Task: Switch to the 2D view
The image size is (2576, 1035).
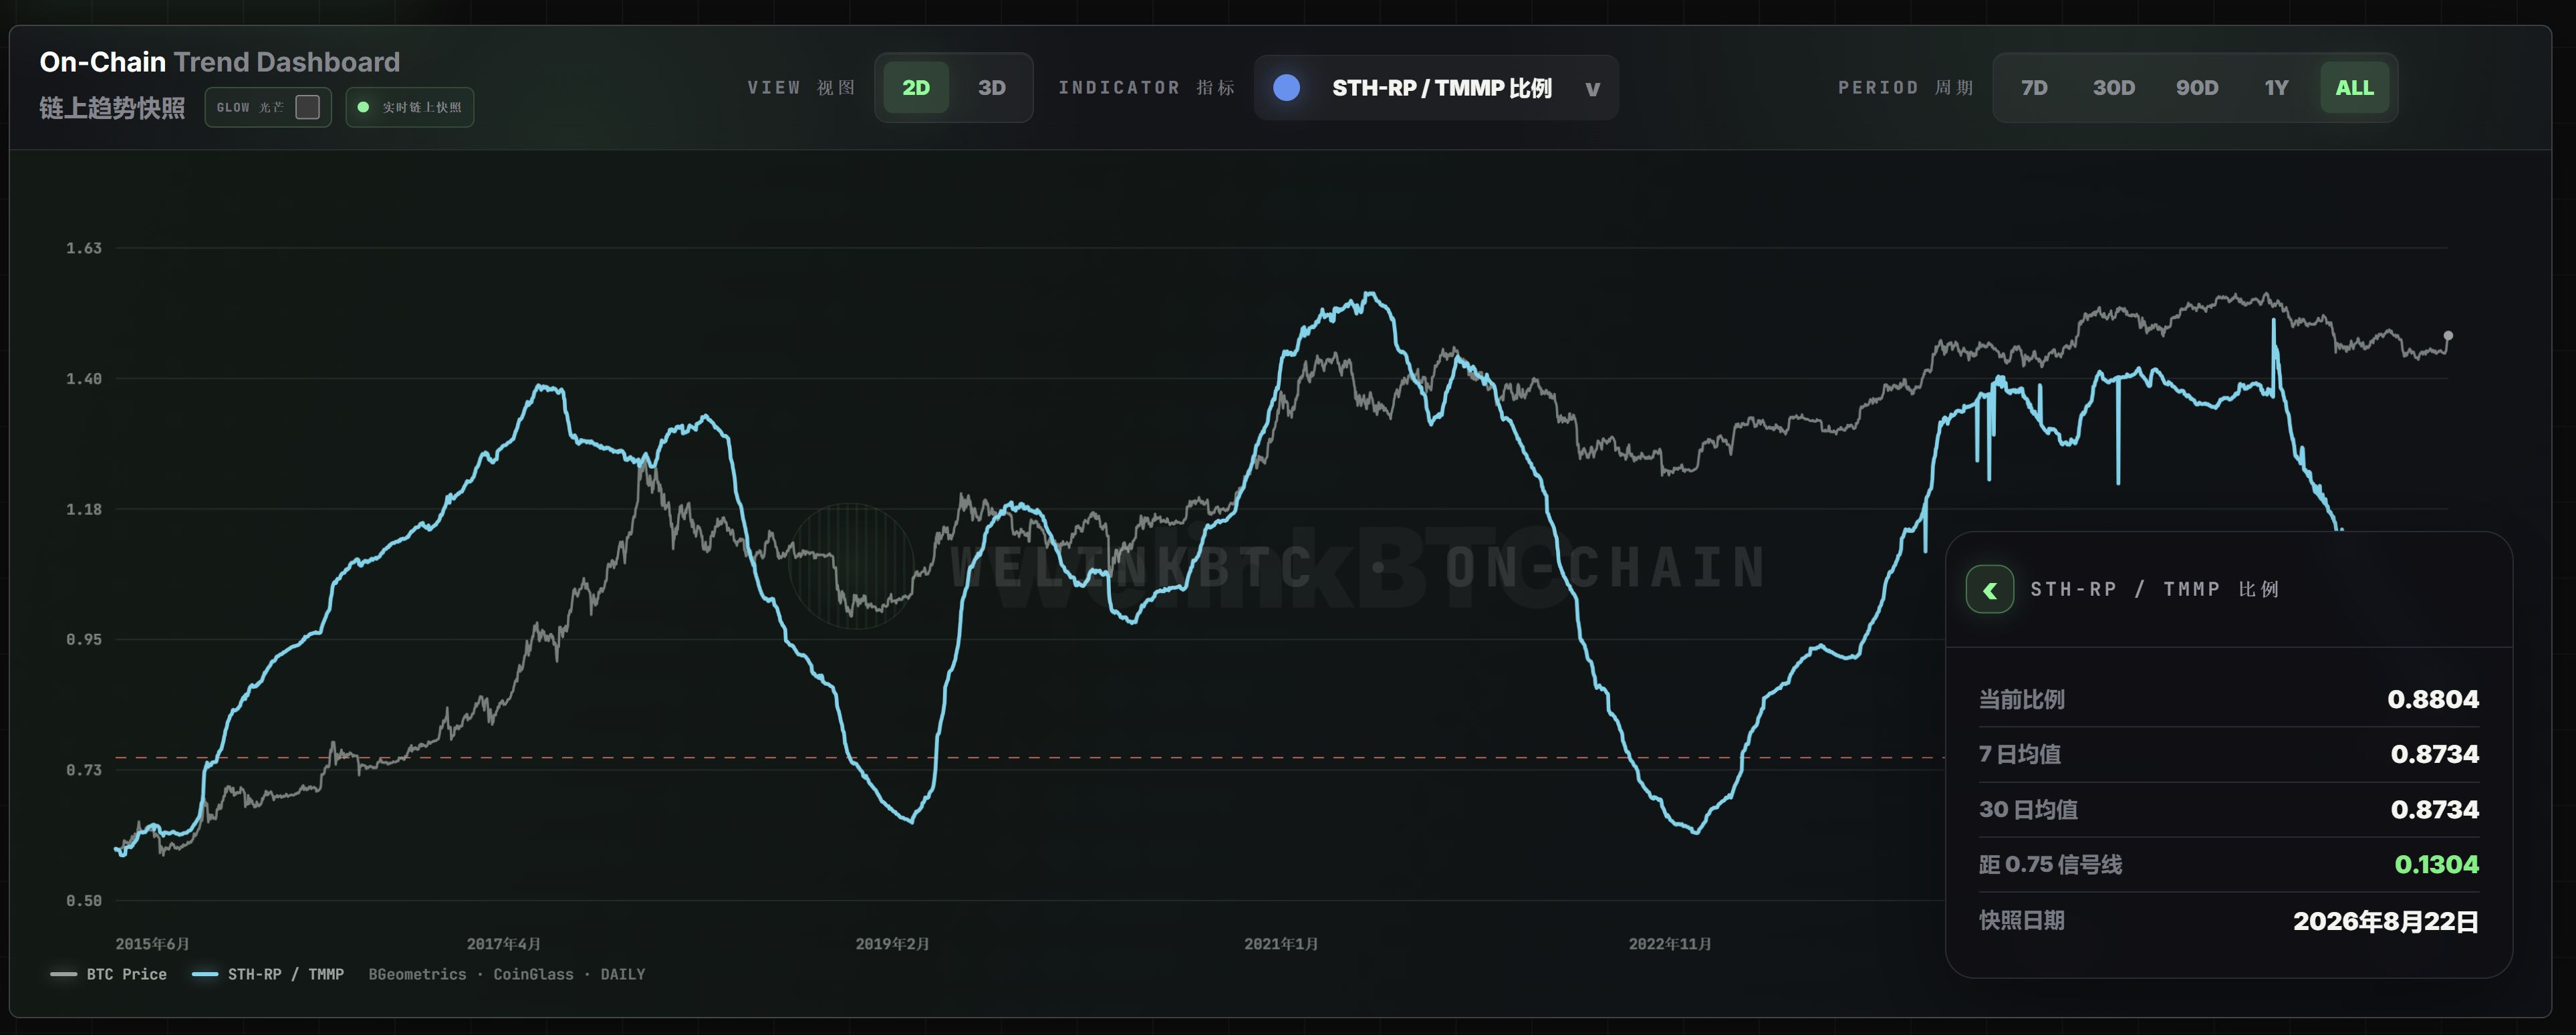Action: point(916,88)
